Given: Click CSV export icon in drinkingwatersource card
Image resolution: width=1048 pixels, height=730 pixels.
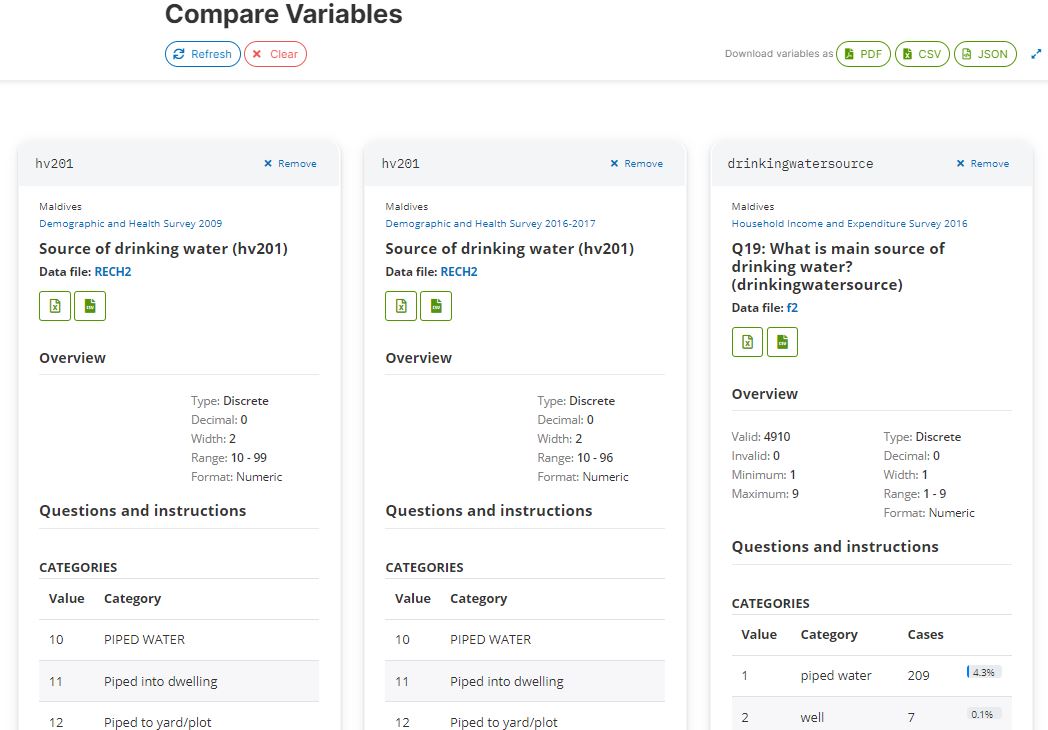Looking at the screenshot, I should [x=782, y=342].
